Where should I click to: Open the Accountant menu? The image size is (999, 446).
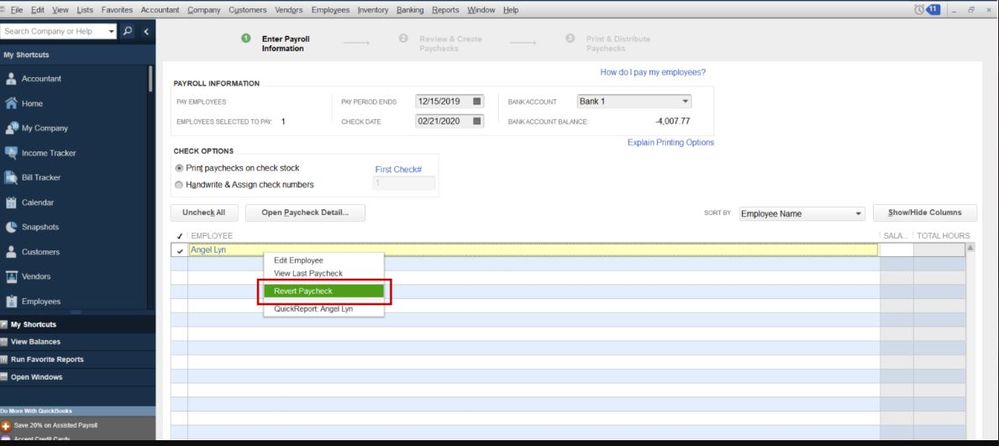[160, 10]
